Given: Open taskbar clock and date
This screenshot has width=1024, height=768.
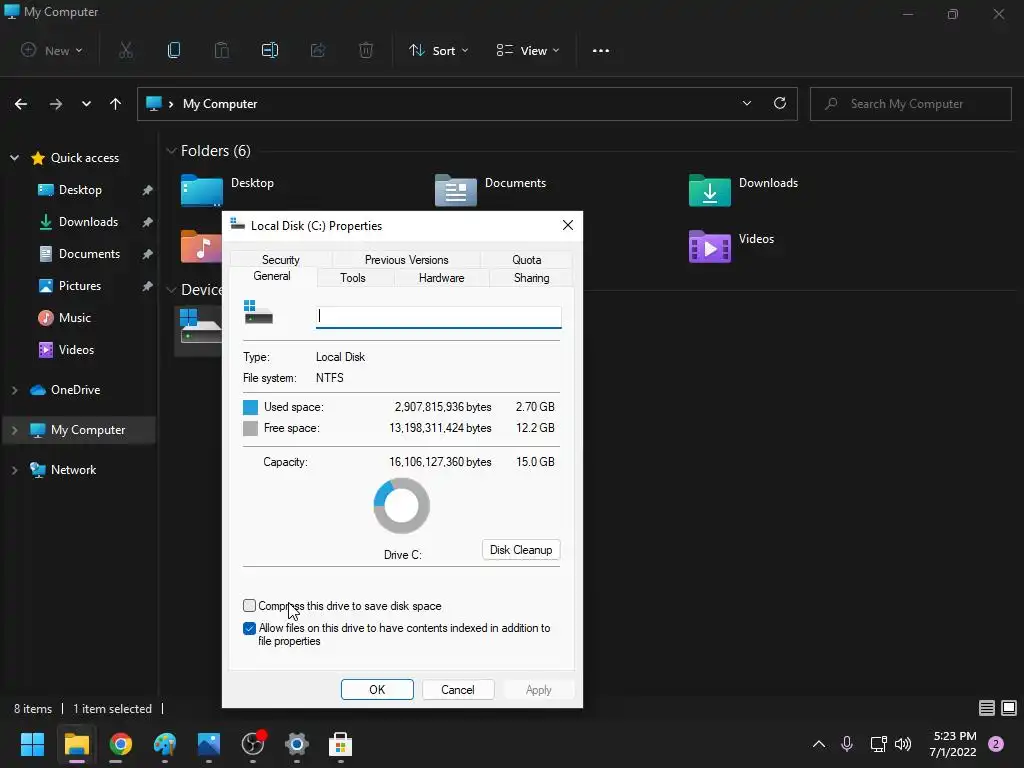Looking at the screenshot, I should 953,744.
